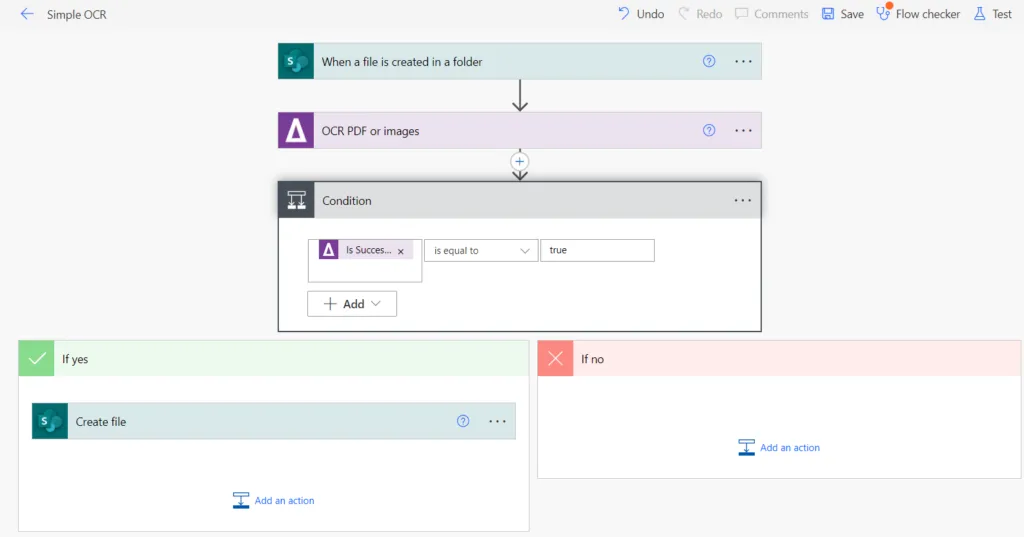Expand the 'is equal to' operator dropdown
This screenshot has width=1024, height=537.
(481, 251)
